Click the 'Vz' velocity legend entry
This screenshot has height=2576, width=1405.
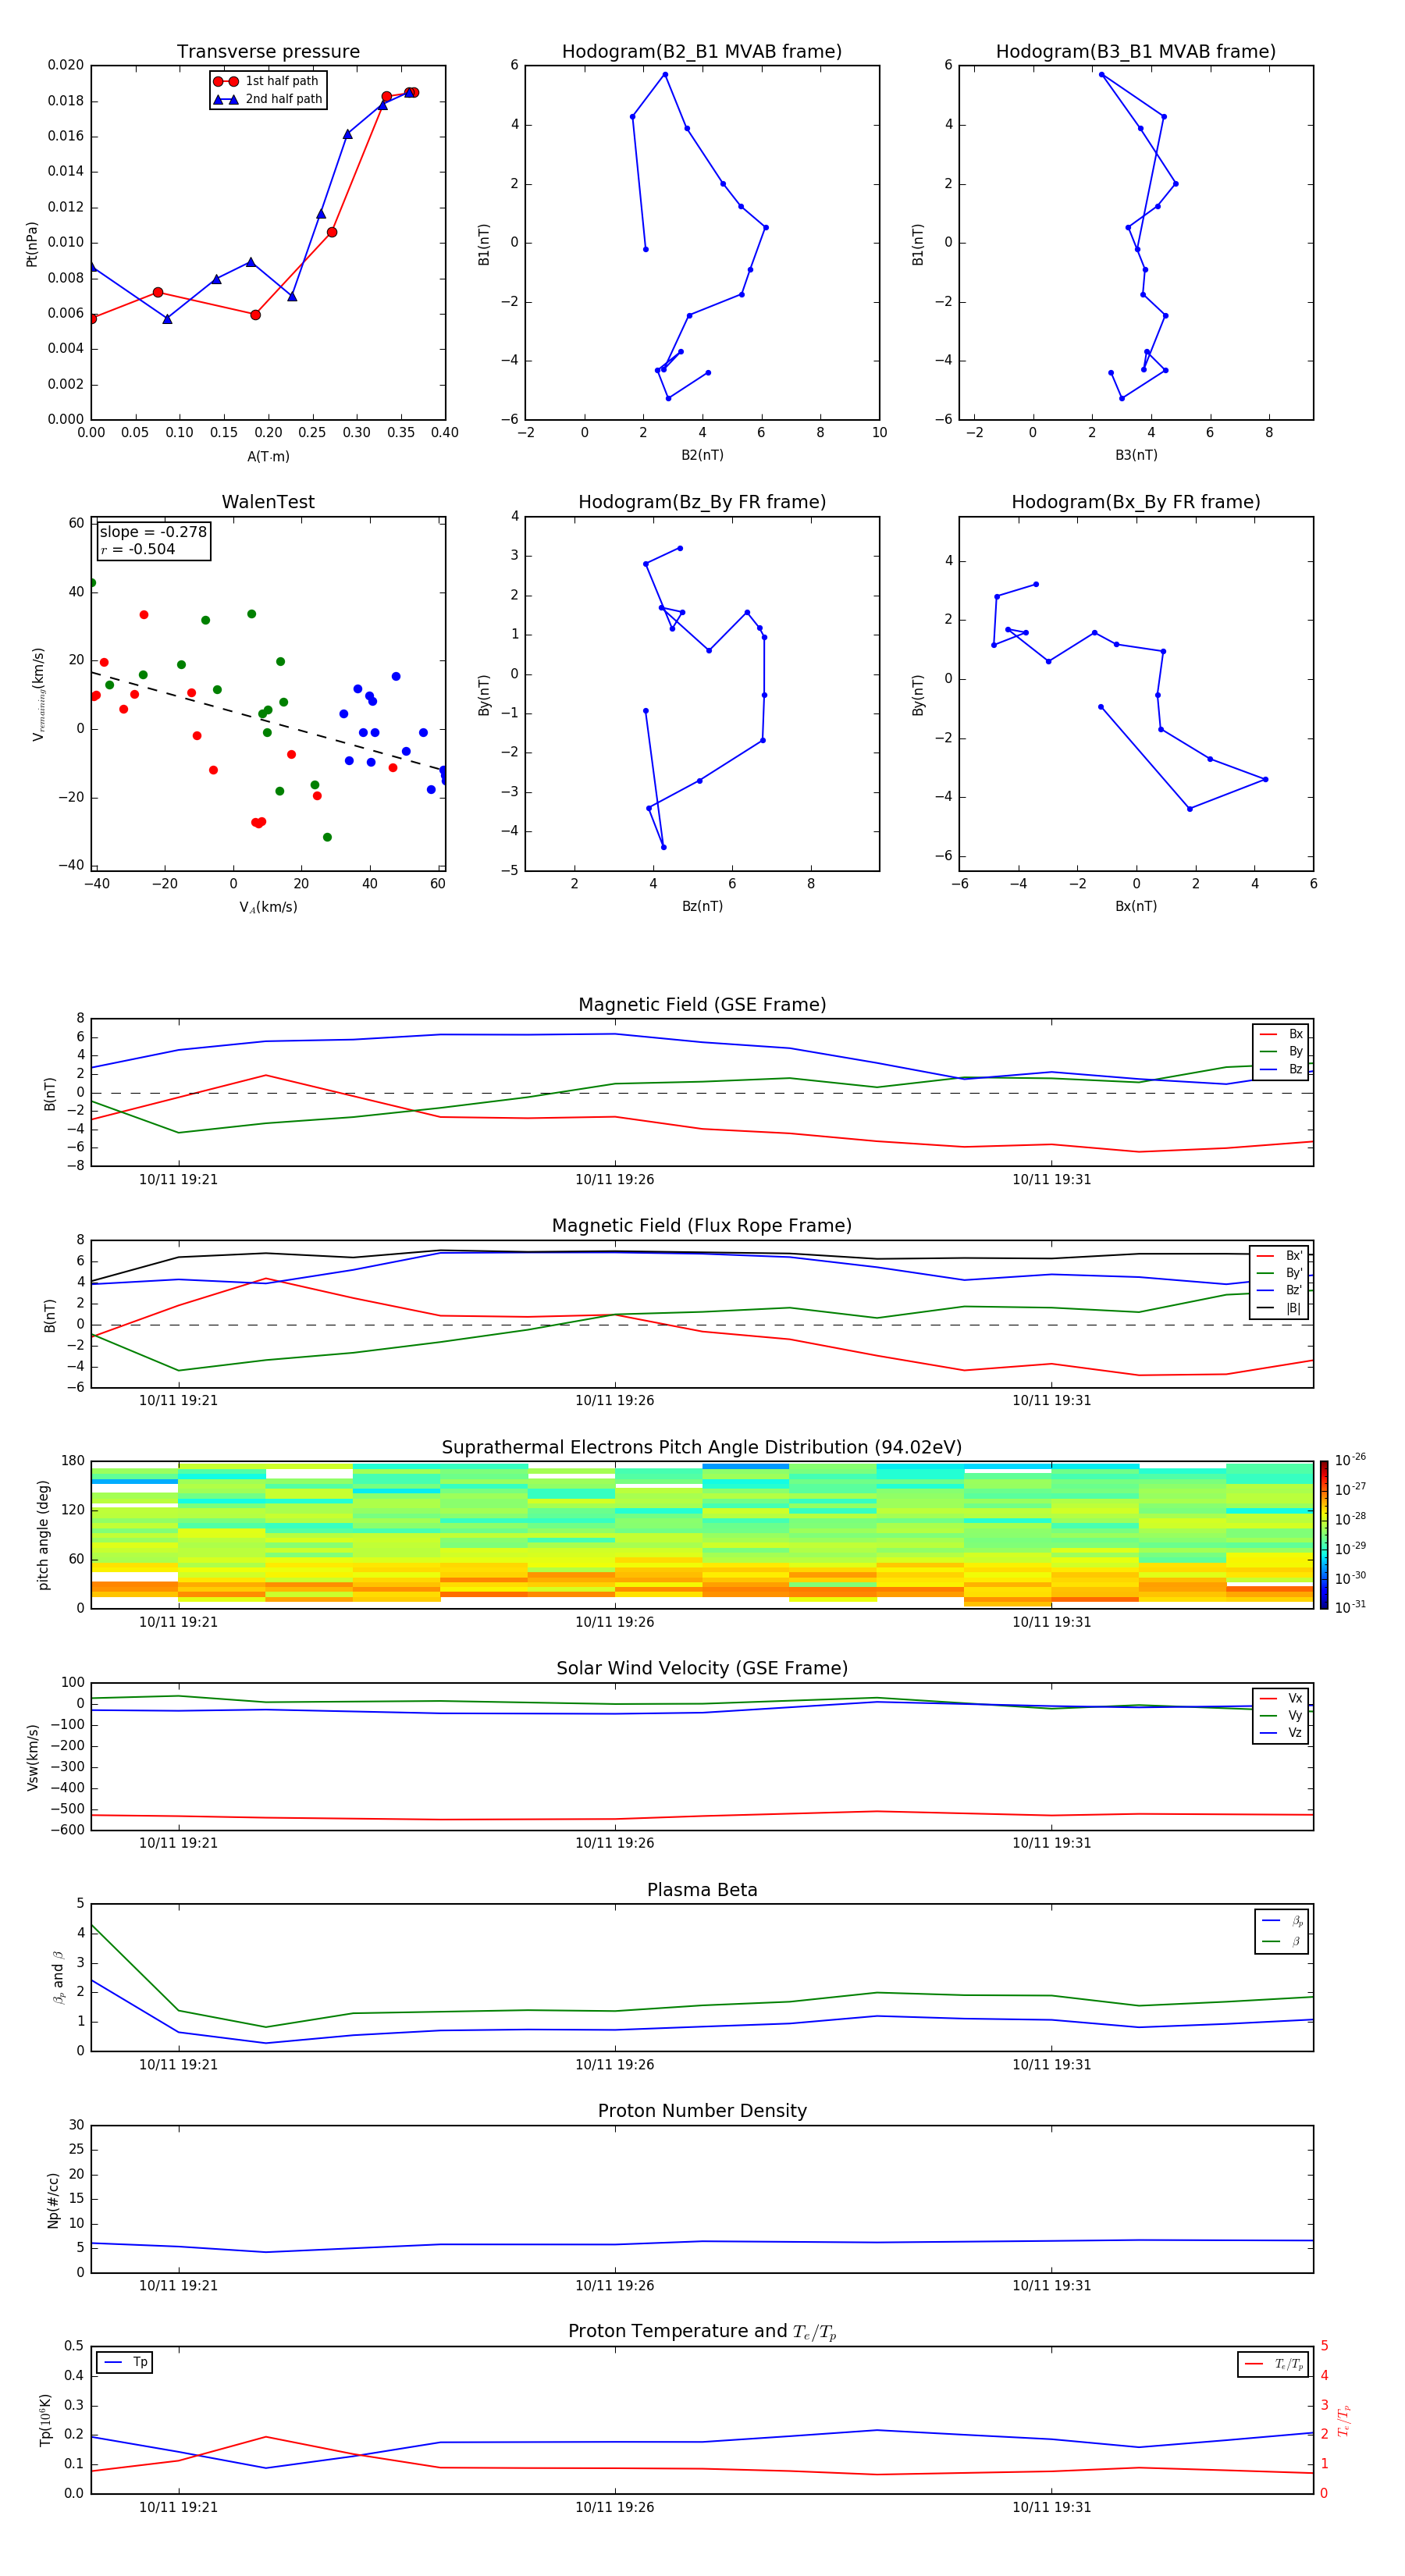pos(1281,1733)
